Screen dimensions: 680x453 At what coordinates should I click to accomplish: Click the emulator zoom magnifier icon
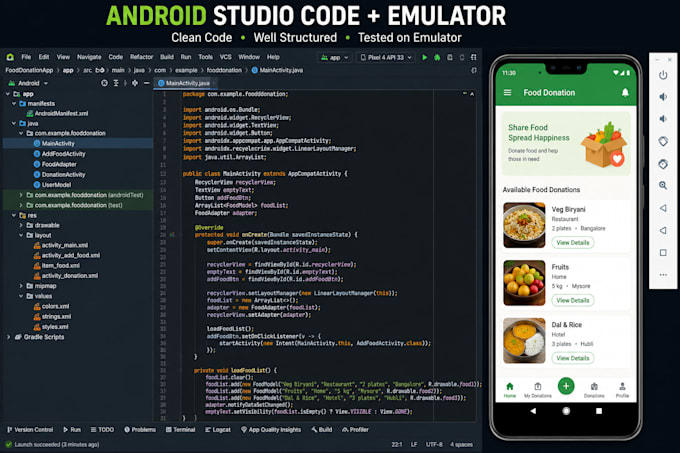tap(663, 186)
